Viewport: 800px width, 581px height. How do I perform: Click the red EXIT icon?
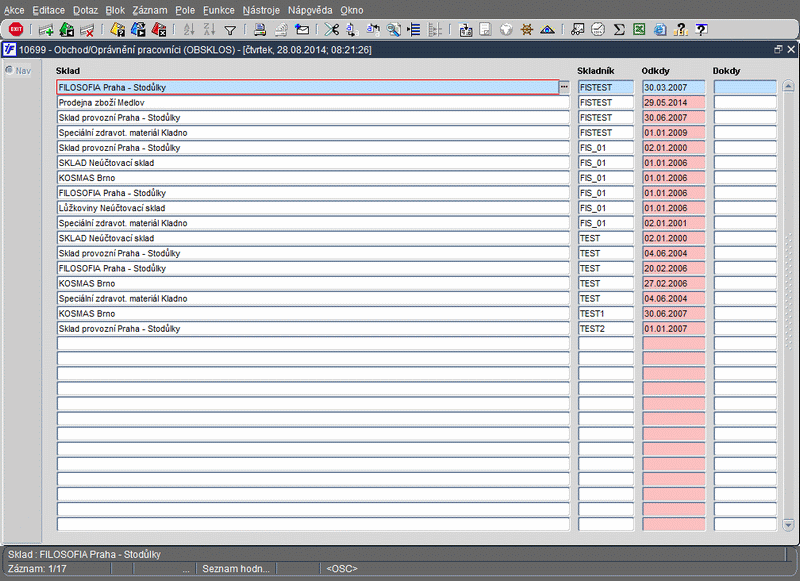[x=16, y=30]
